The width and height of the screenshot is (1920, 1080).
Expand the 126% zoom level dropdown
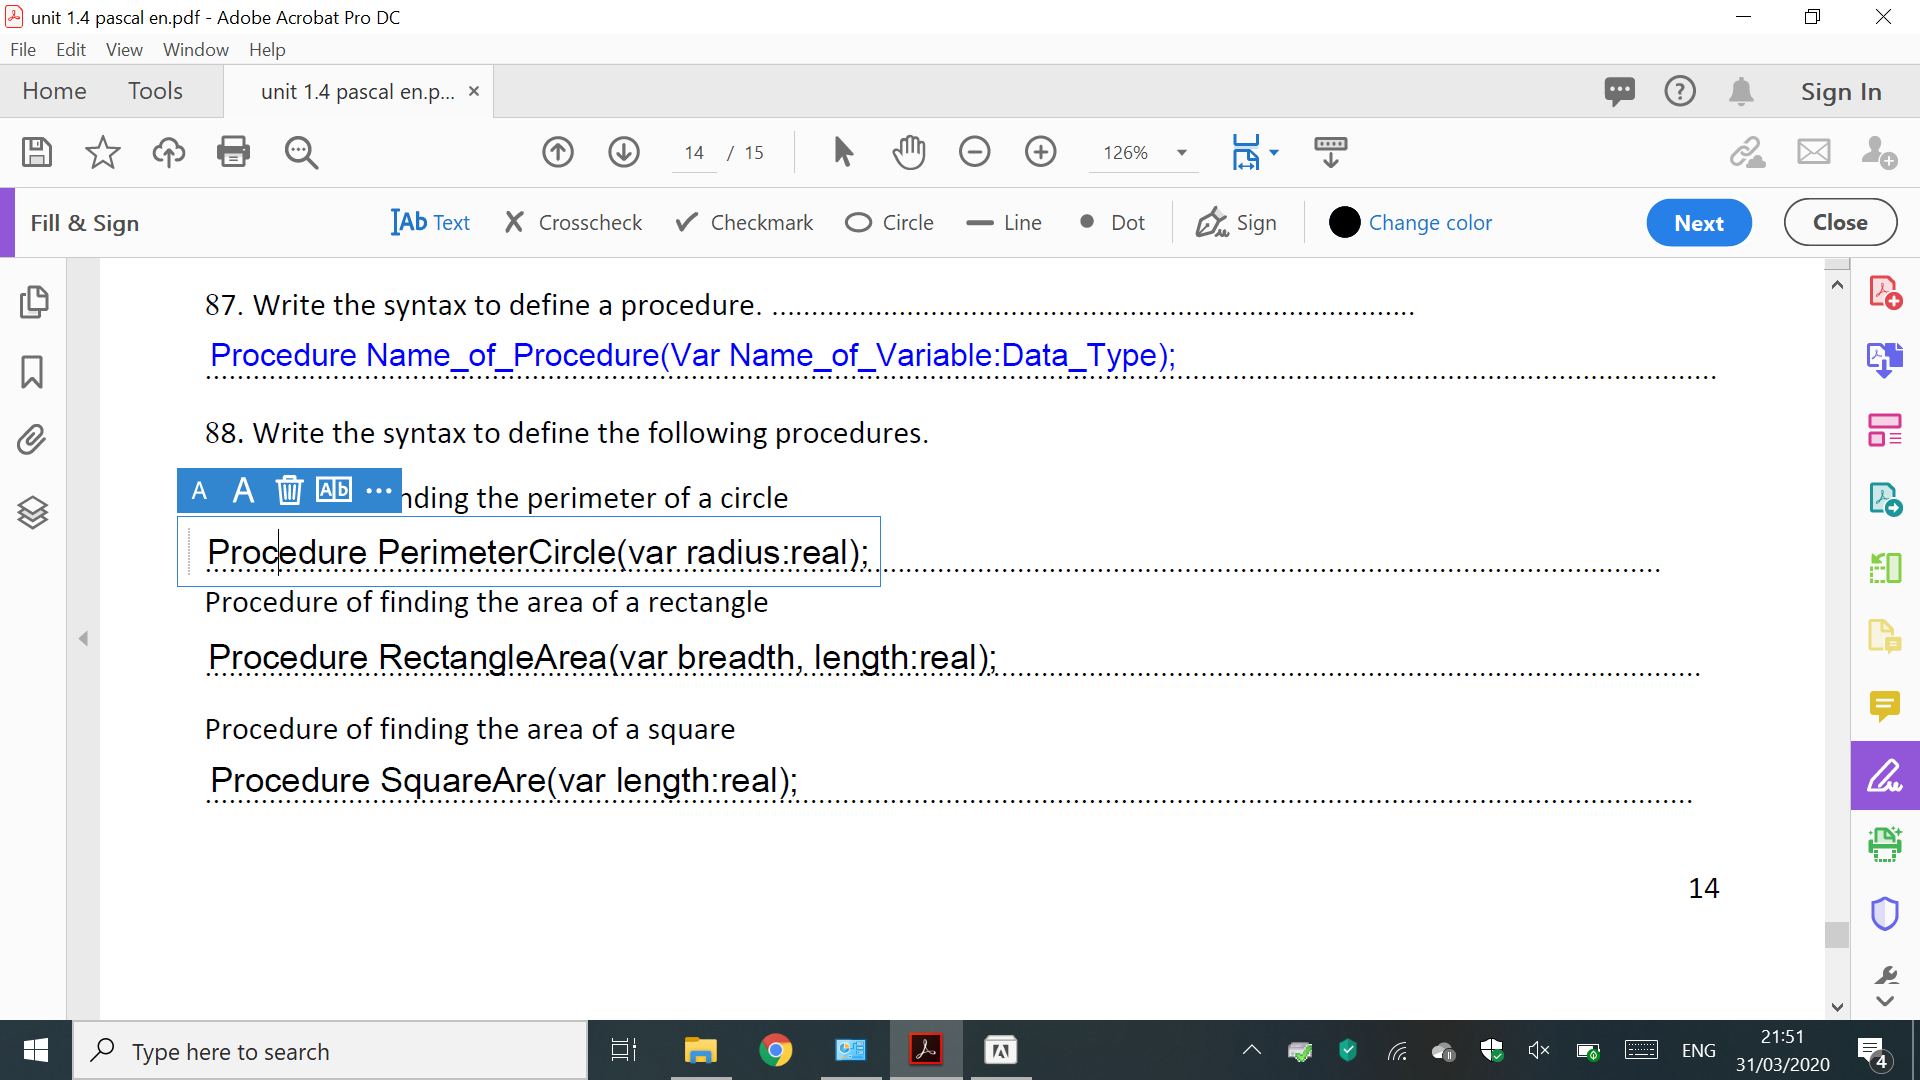[1182, 153]
